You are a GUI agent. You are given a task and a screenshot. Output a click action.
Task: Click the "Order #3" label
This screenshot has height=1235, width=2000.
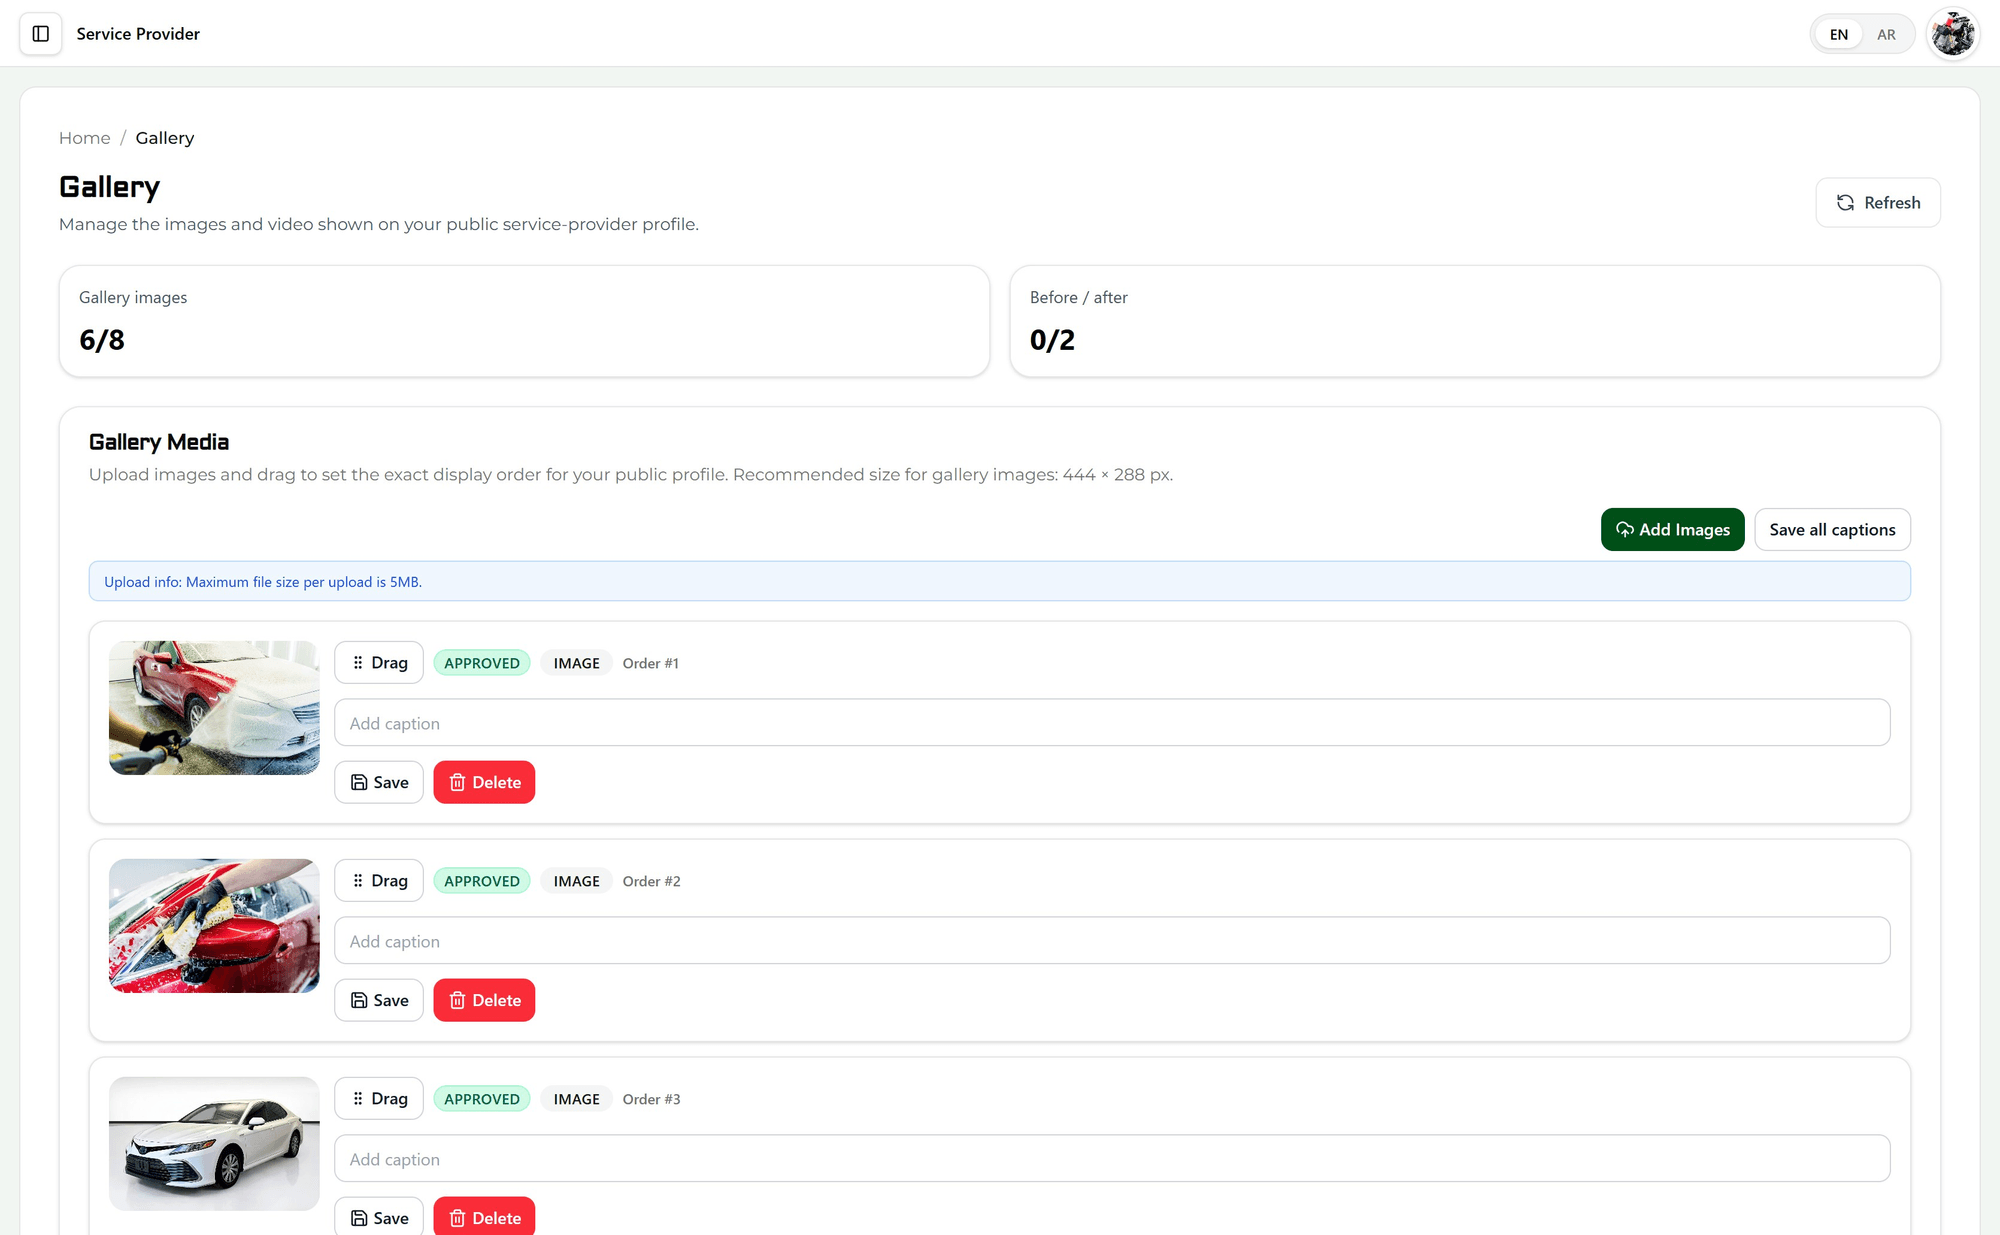click(x=652, y=1099)
